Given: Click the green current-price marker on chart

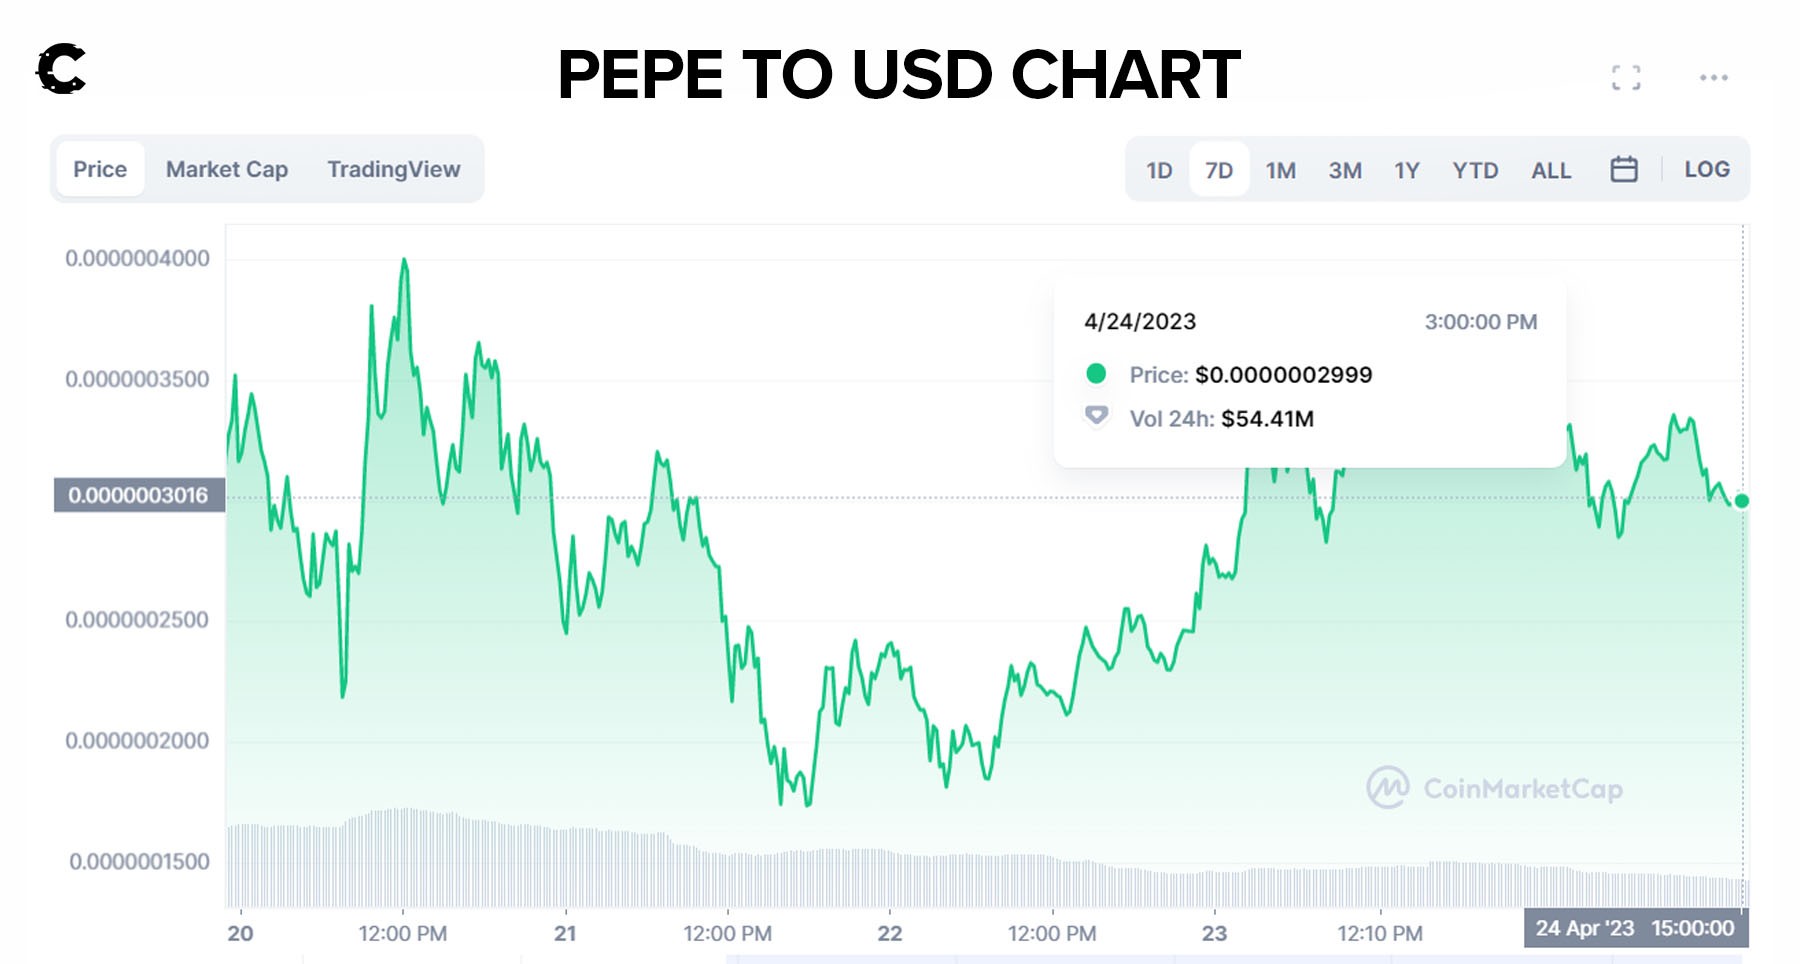Looking at the screenshot, I should [1741, 501].
